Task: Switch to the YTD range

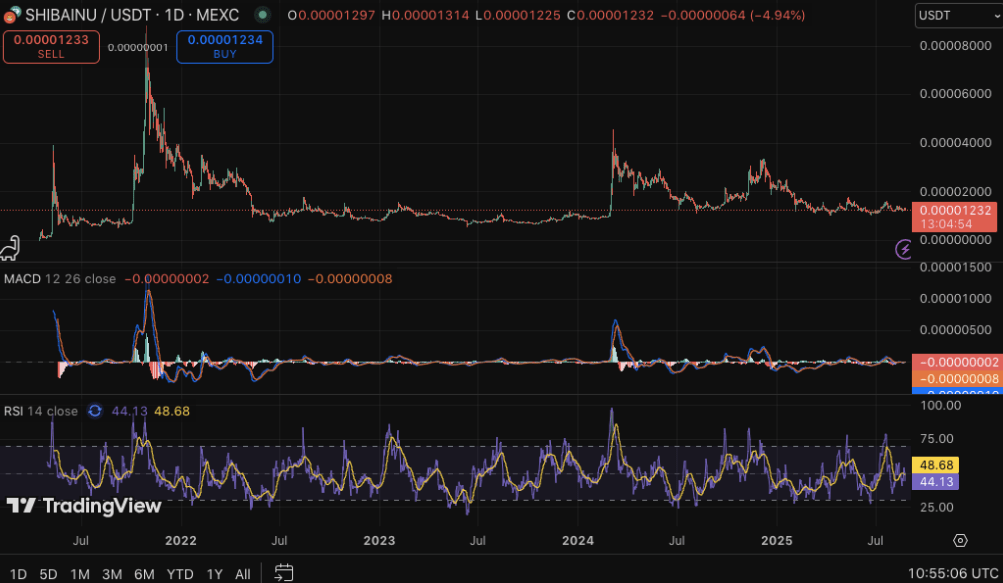Action: (x=180, y=574)
